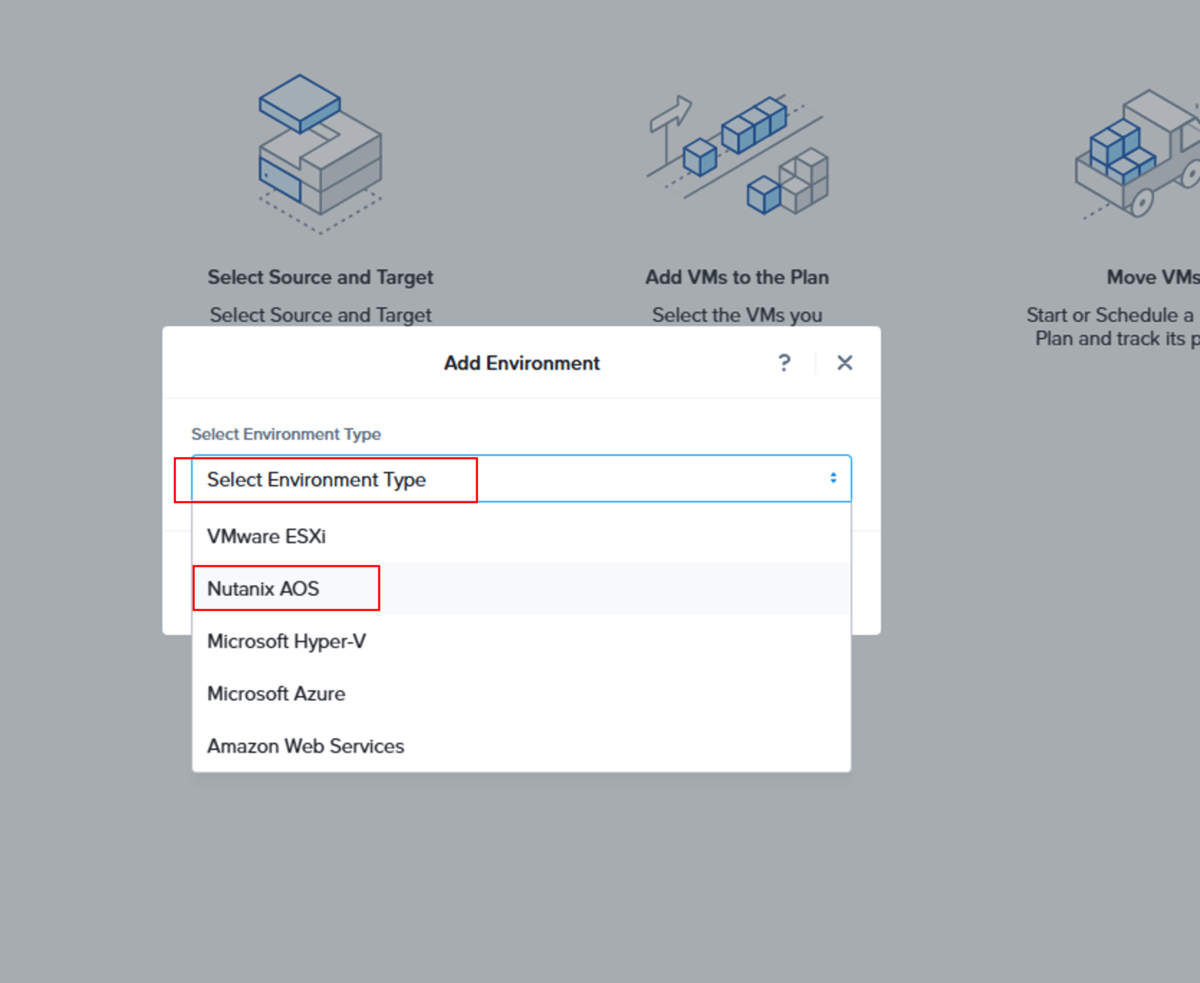Image resolution: width=1200 pixels, height=983 pixels.
Task: Click the 'Select Environment Type' field label
Action: coord(286,434)
